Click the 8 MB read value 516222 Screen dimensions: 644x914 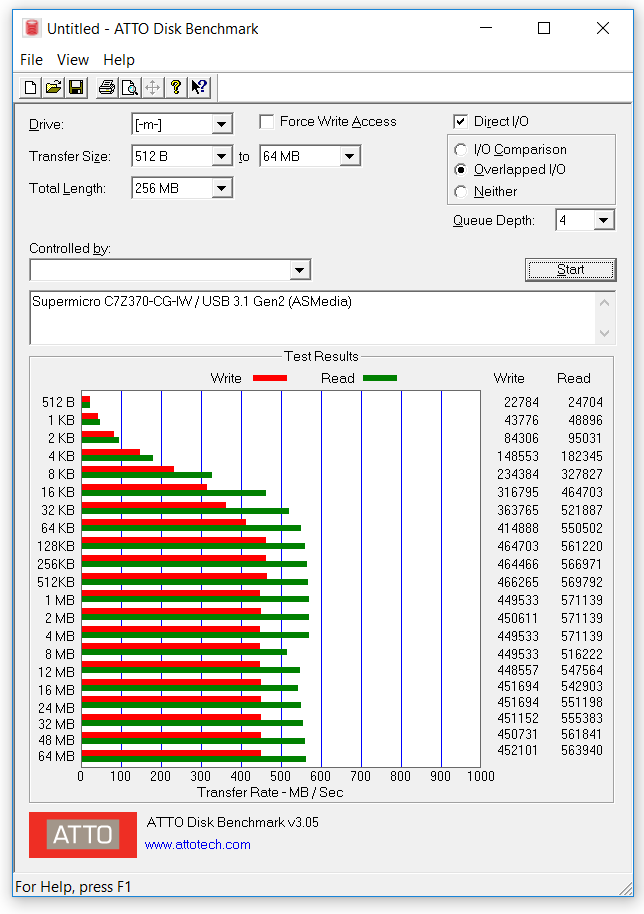pyautogui.click(x=582, y=654)
